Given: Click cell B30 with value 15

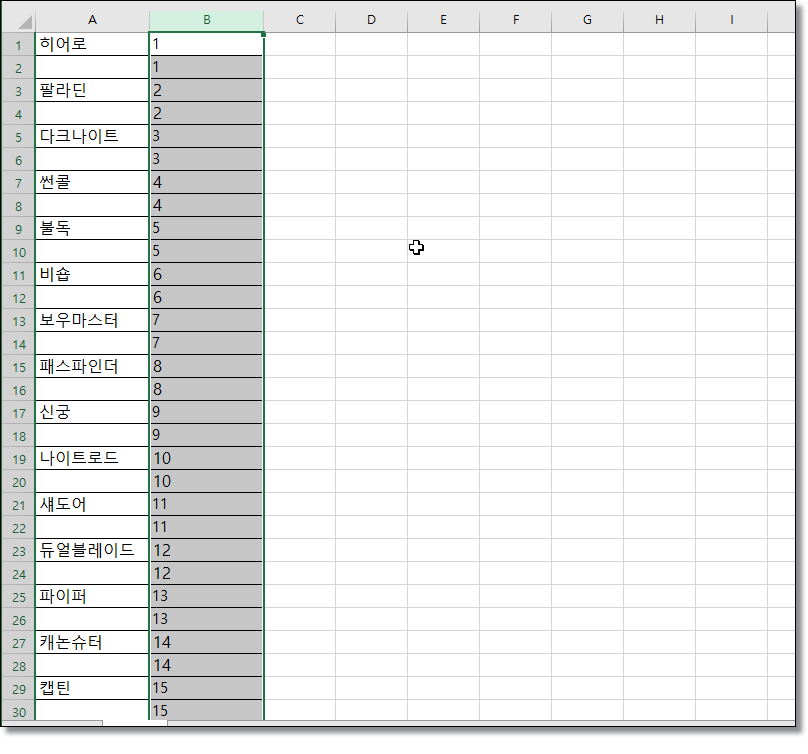Looking at the screenshot, I should (207, 710).
